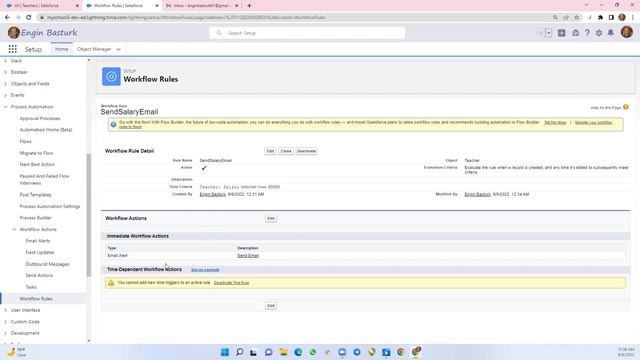Screen dimensions: 640x360
Task: Expand the Events tree node
Action: pos(5,95)
